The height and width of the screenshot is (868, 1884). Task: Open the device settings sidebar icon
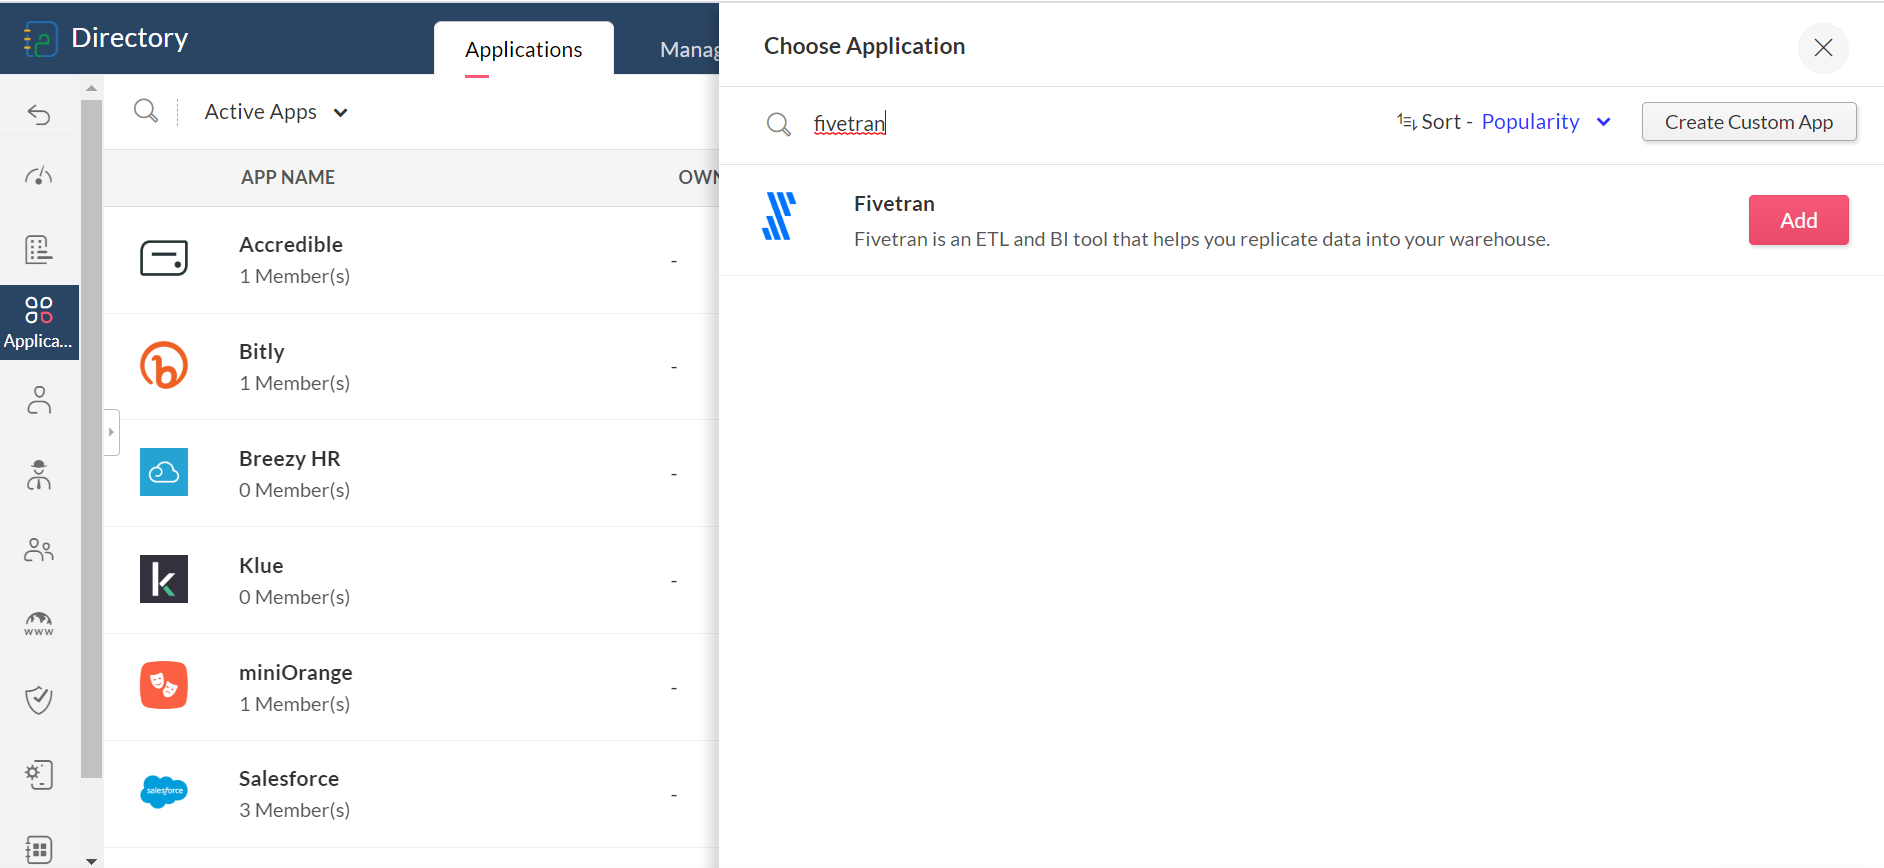tap(39, 775)
